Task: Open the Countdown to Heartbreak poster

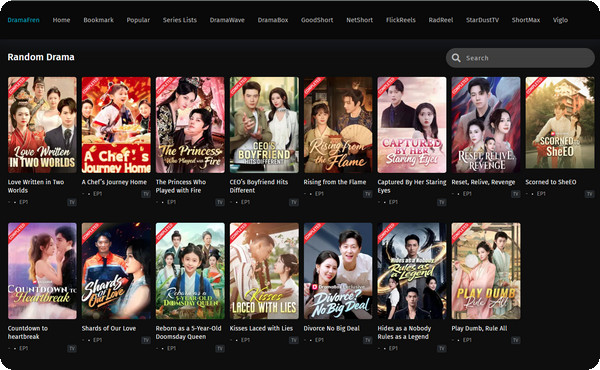Action: 42,271
